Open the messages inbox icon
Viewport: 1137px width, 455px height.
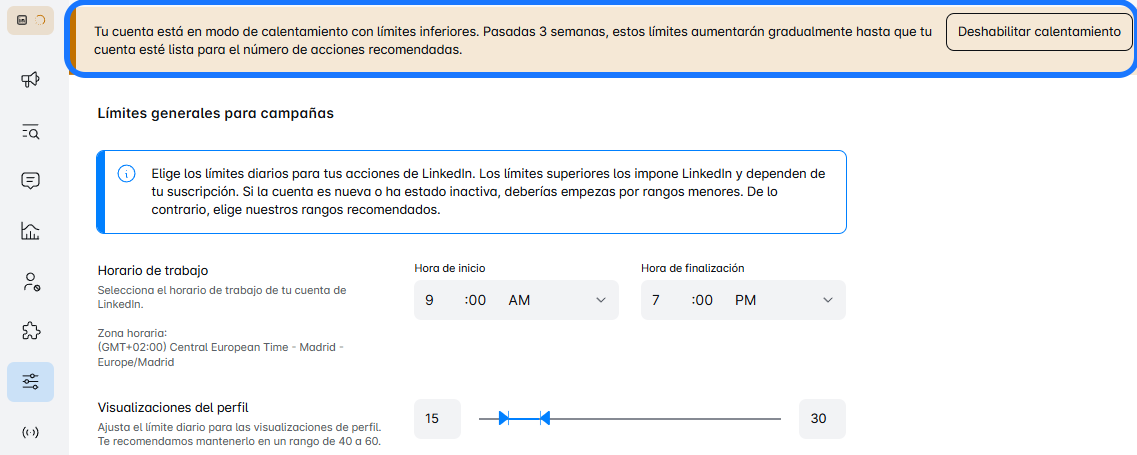click(30, 181)
